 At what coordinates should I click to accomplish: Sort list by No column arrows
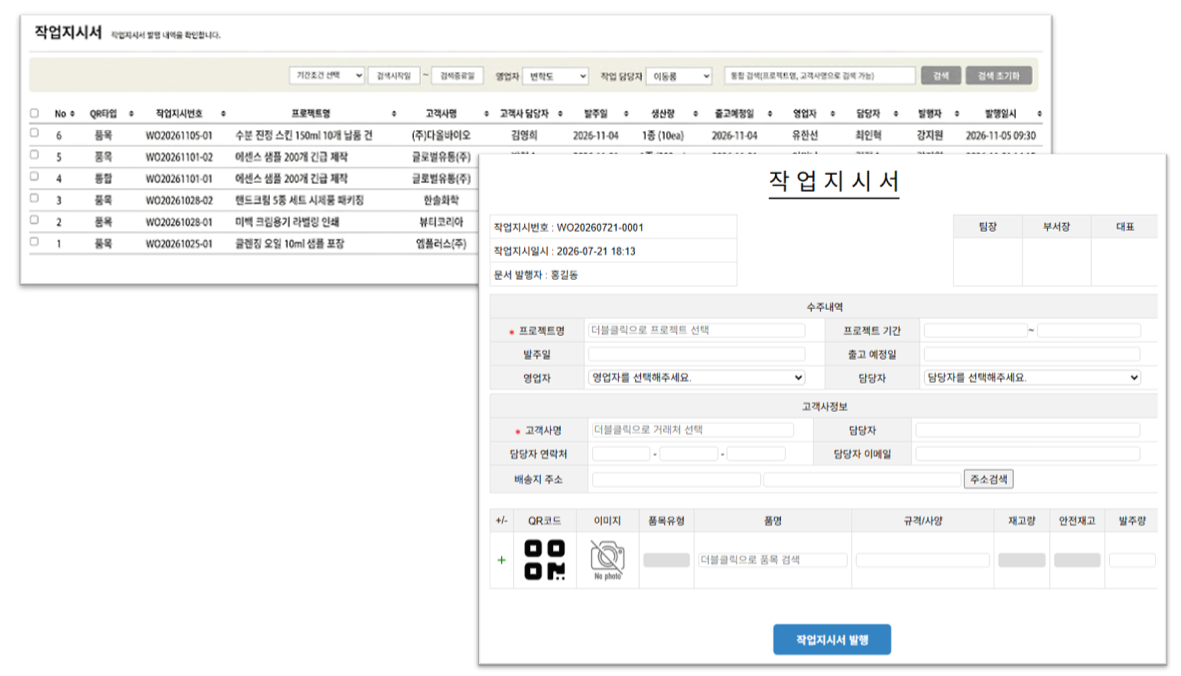[x=72, y=114]
